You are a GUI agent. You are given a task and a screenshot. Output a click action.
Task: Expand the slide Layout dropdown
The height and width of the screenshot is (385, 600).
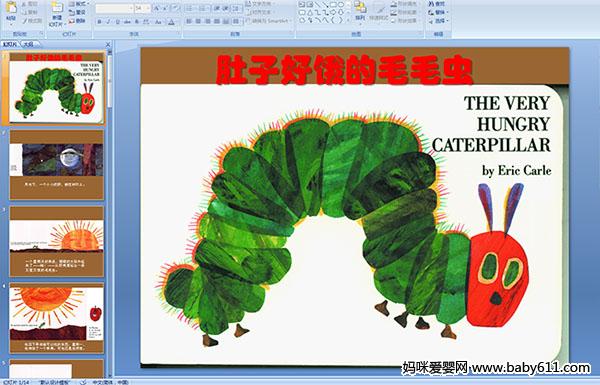coord(79,4)
